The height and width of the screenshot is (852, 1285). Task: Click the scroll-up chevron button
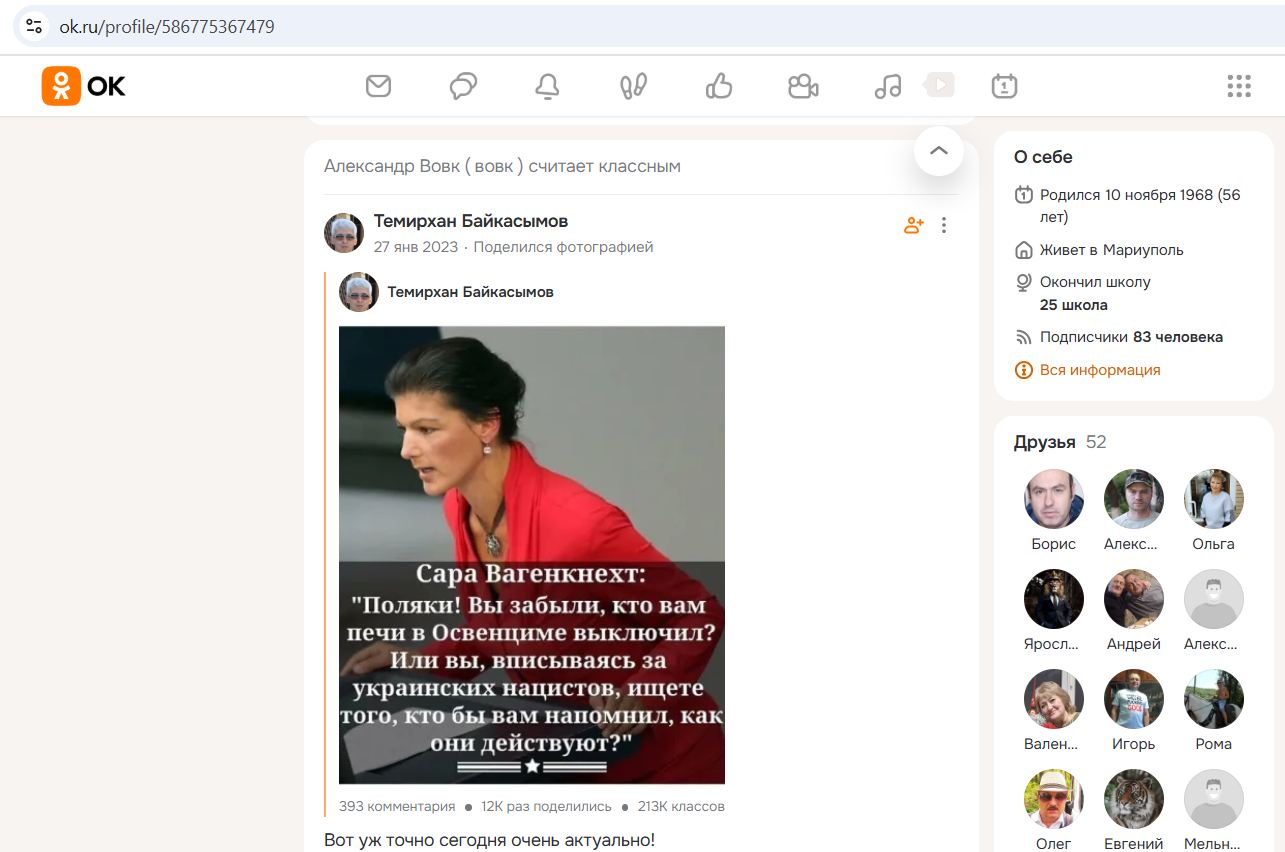tap(938, 151)
